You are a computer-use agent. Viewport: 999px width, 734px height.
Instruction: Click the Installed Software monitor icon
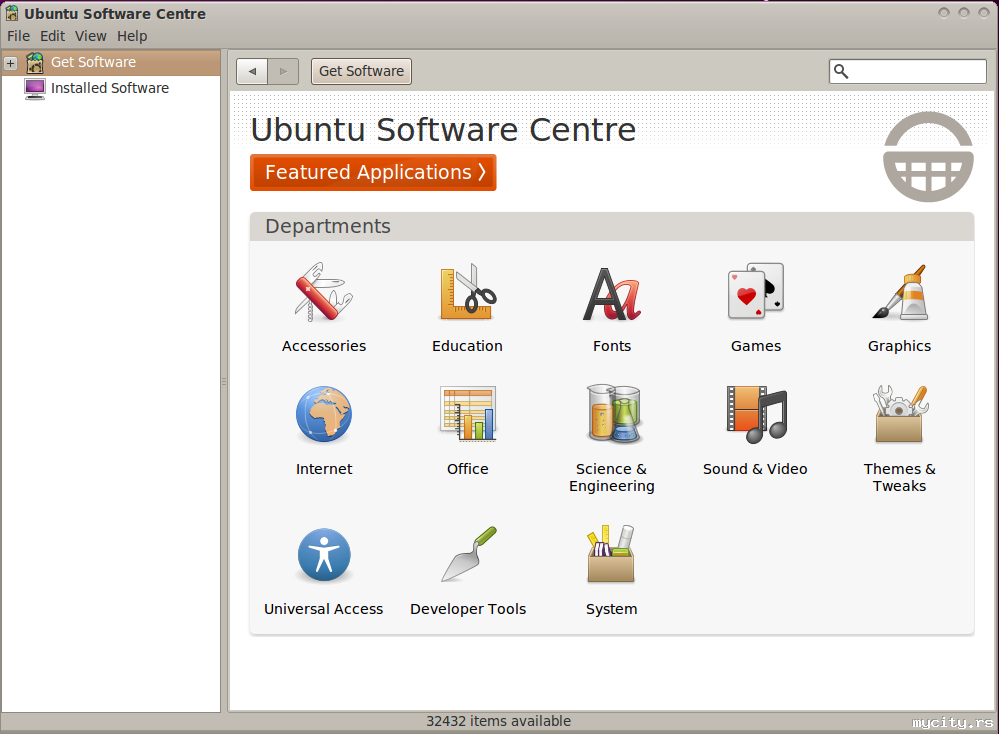coord(34,89)
